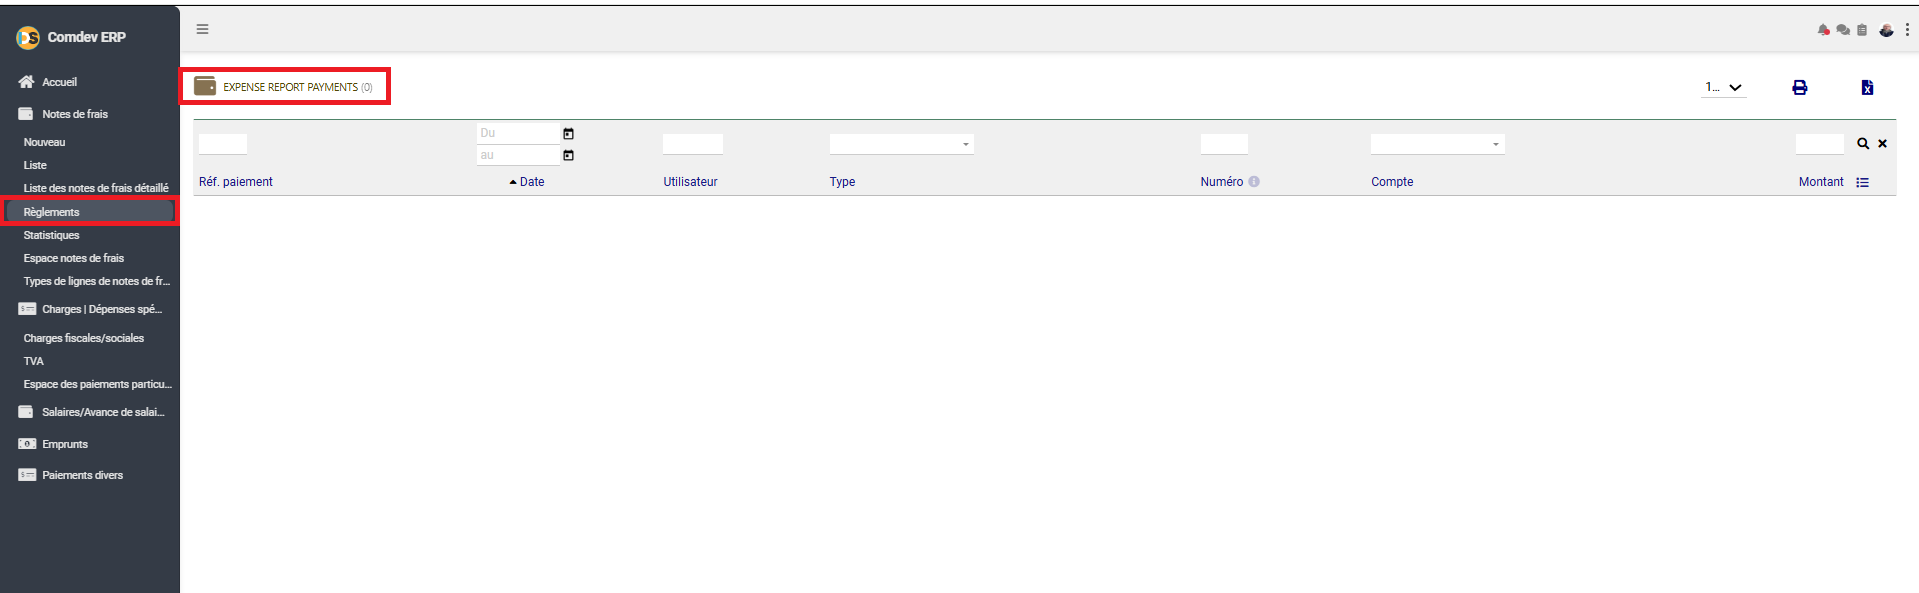1919x593 pixels.
Task: Click the Comdev ERP logo
Action: tap(28, 38)
